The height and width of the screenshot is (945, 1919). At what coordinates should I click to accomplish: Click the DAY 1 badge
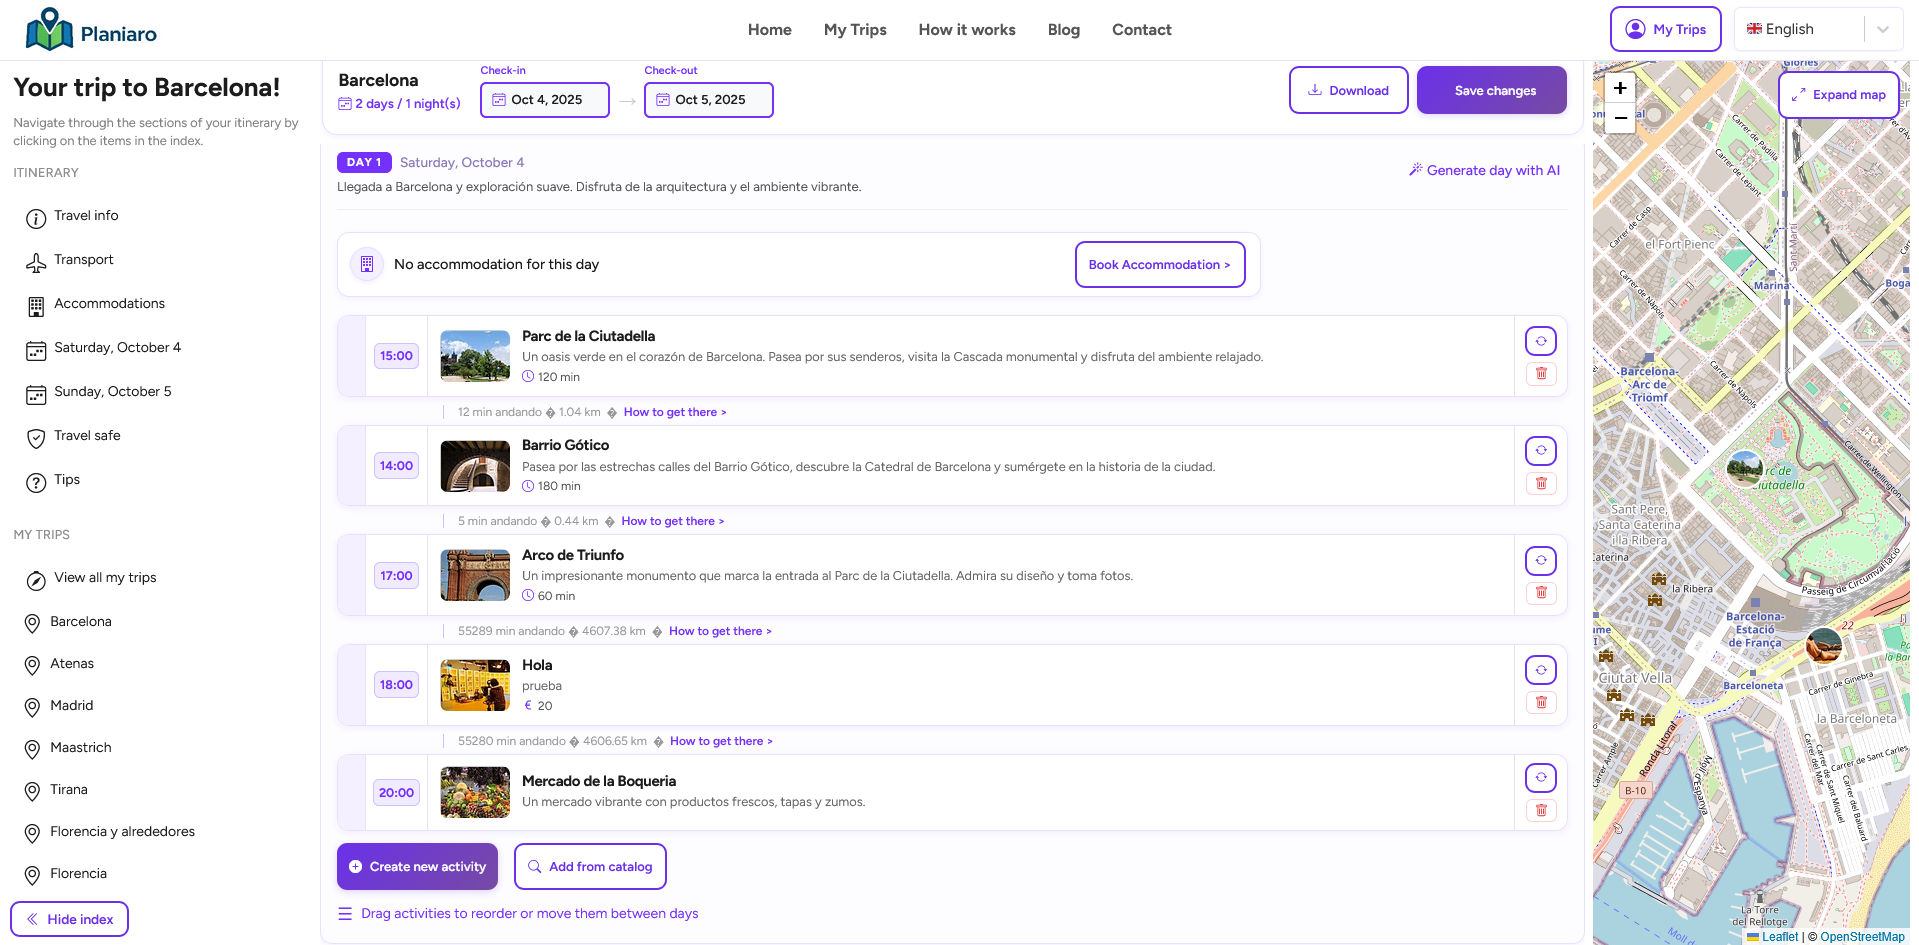(x=364, y=162)
